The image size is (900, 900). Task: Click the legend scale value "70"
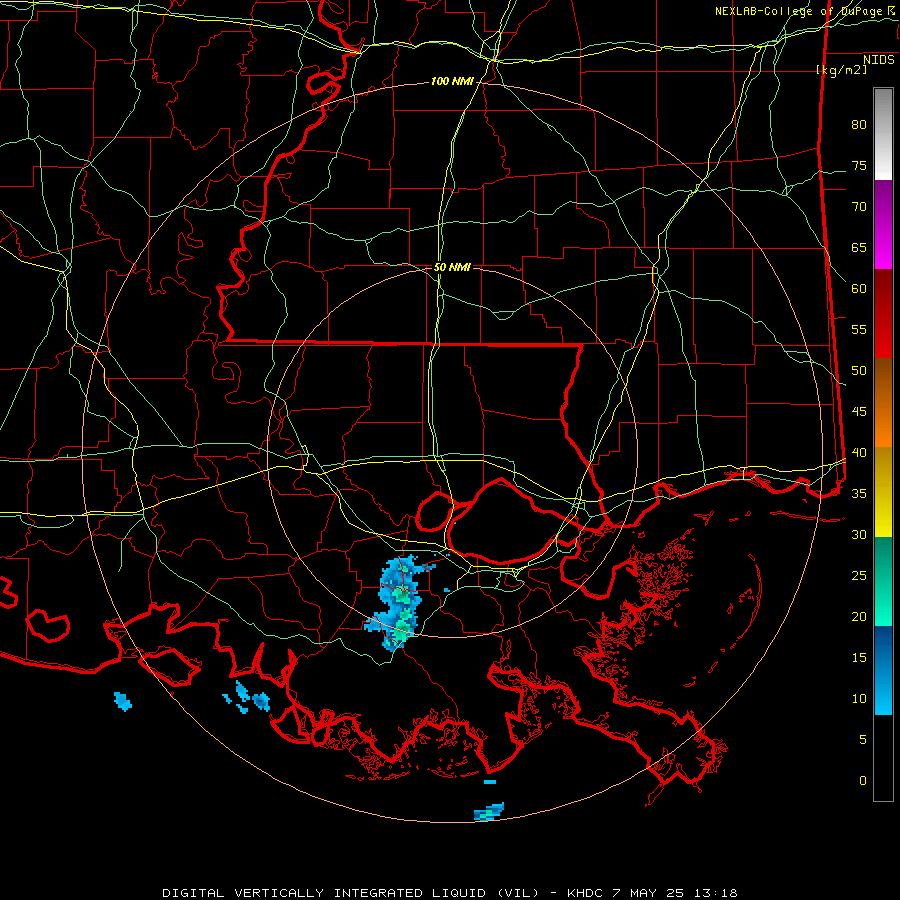point(859,207)
